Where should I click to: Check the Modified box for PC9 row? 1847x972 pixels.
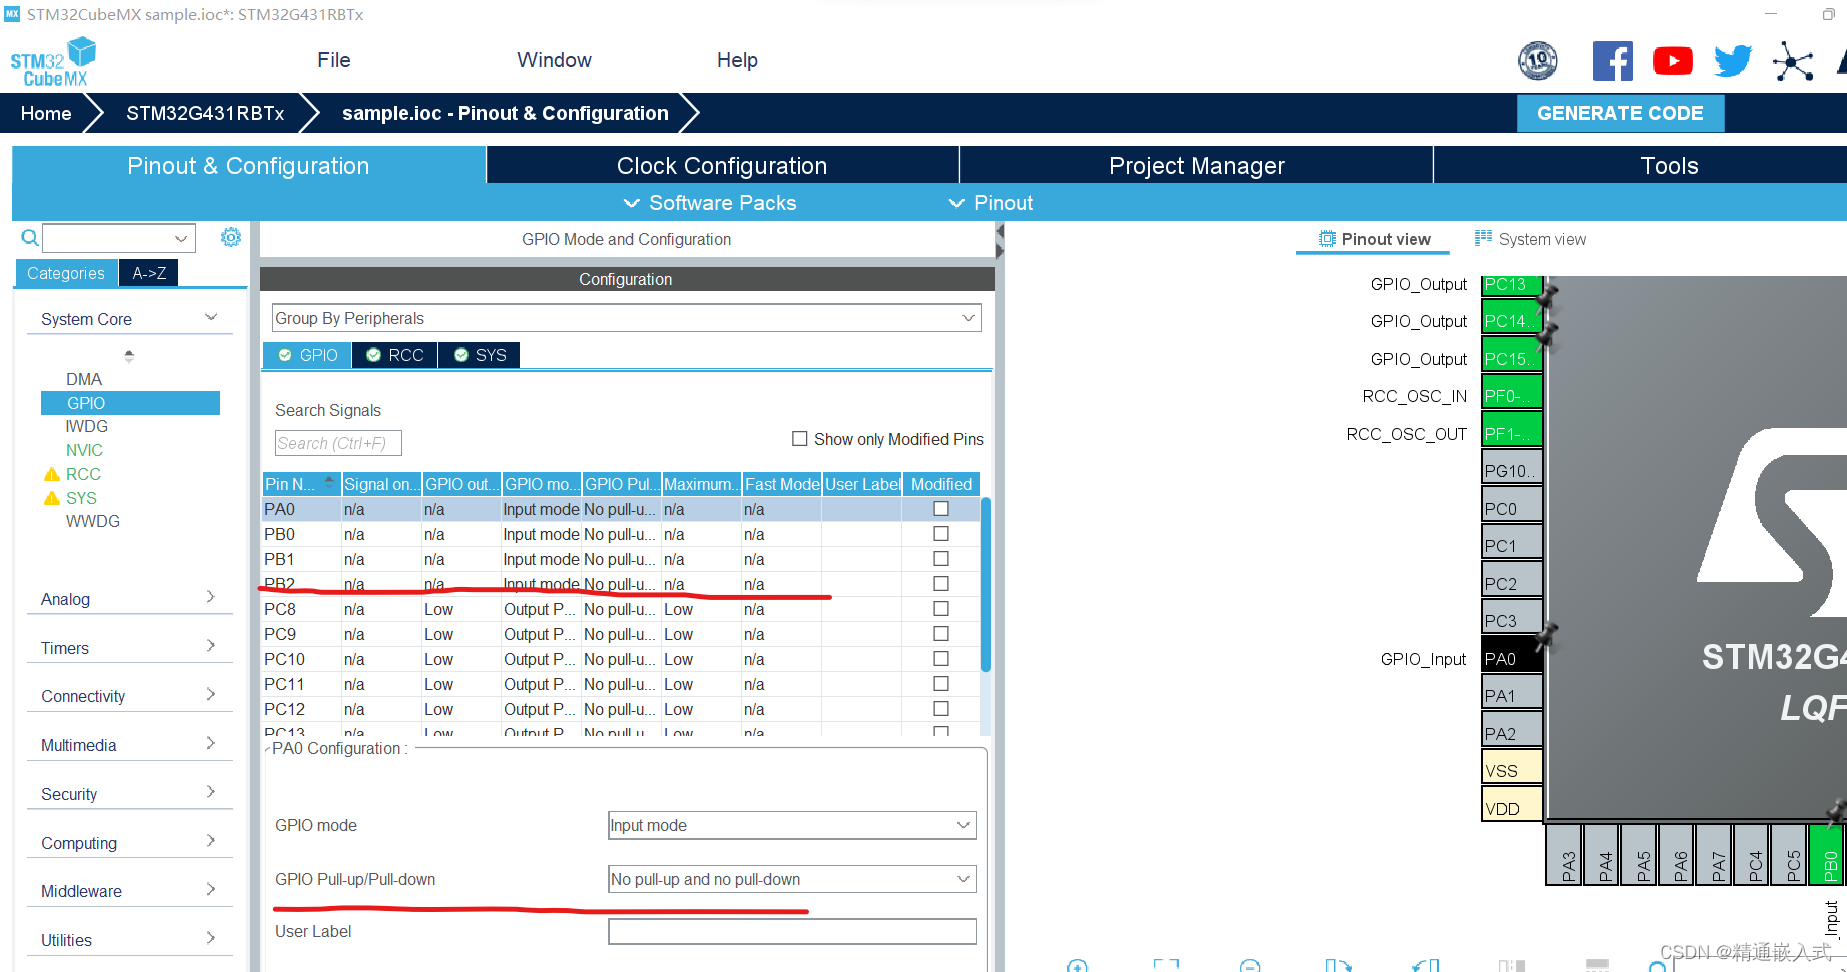click(941, 634)
